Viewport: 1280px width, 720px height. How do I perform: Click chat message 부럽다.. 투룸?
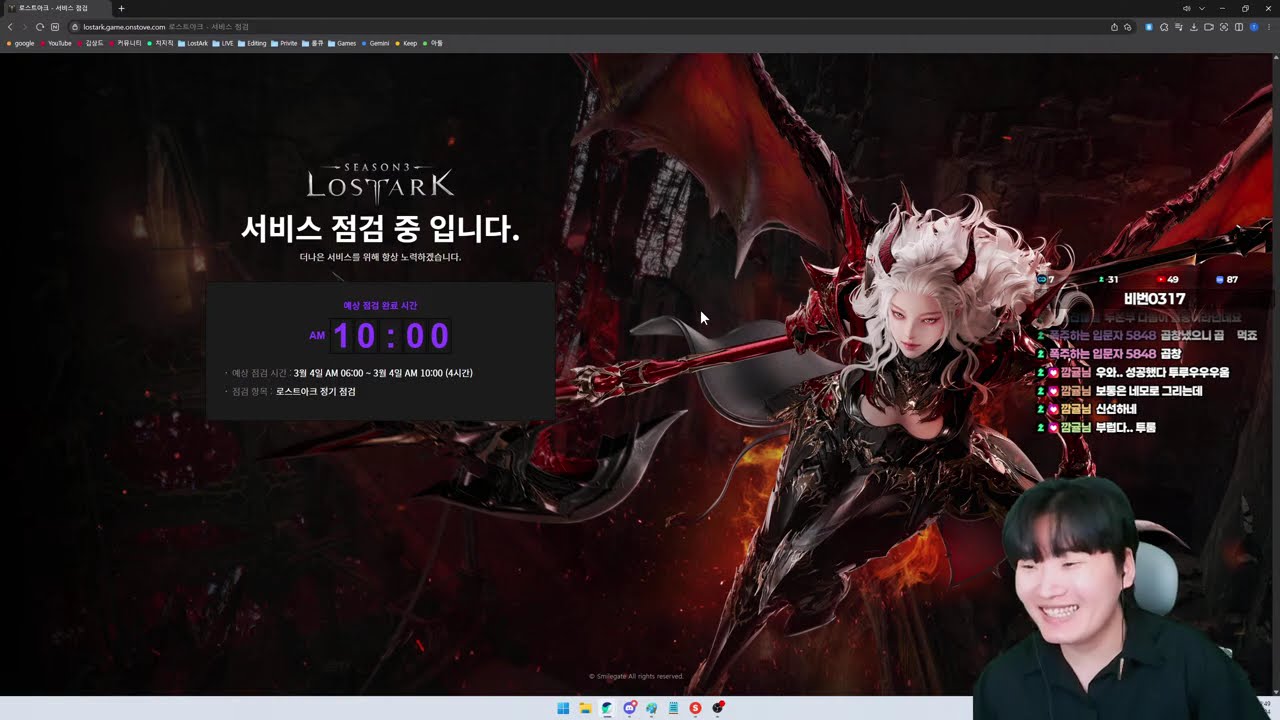tap(1125, 427)
